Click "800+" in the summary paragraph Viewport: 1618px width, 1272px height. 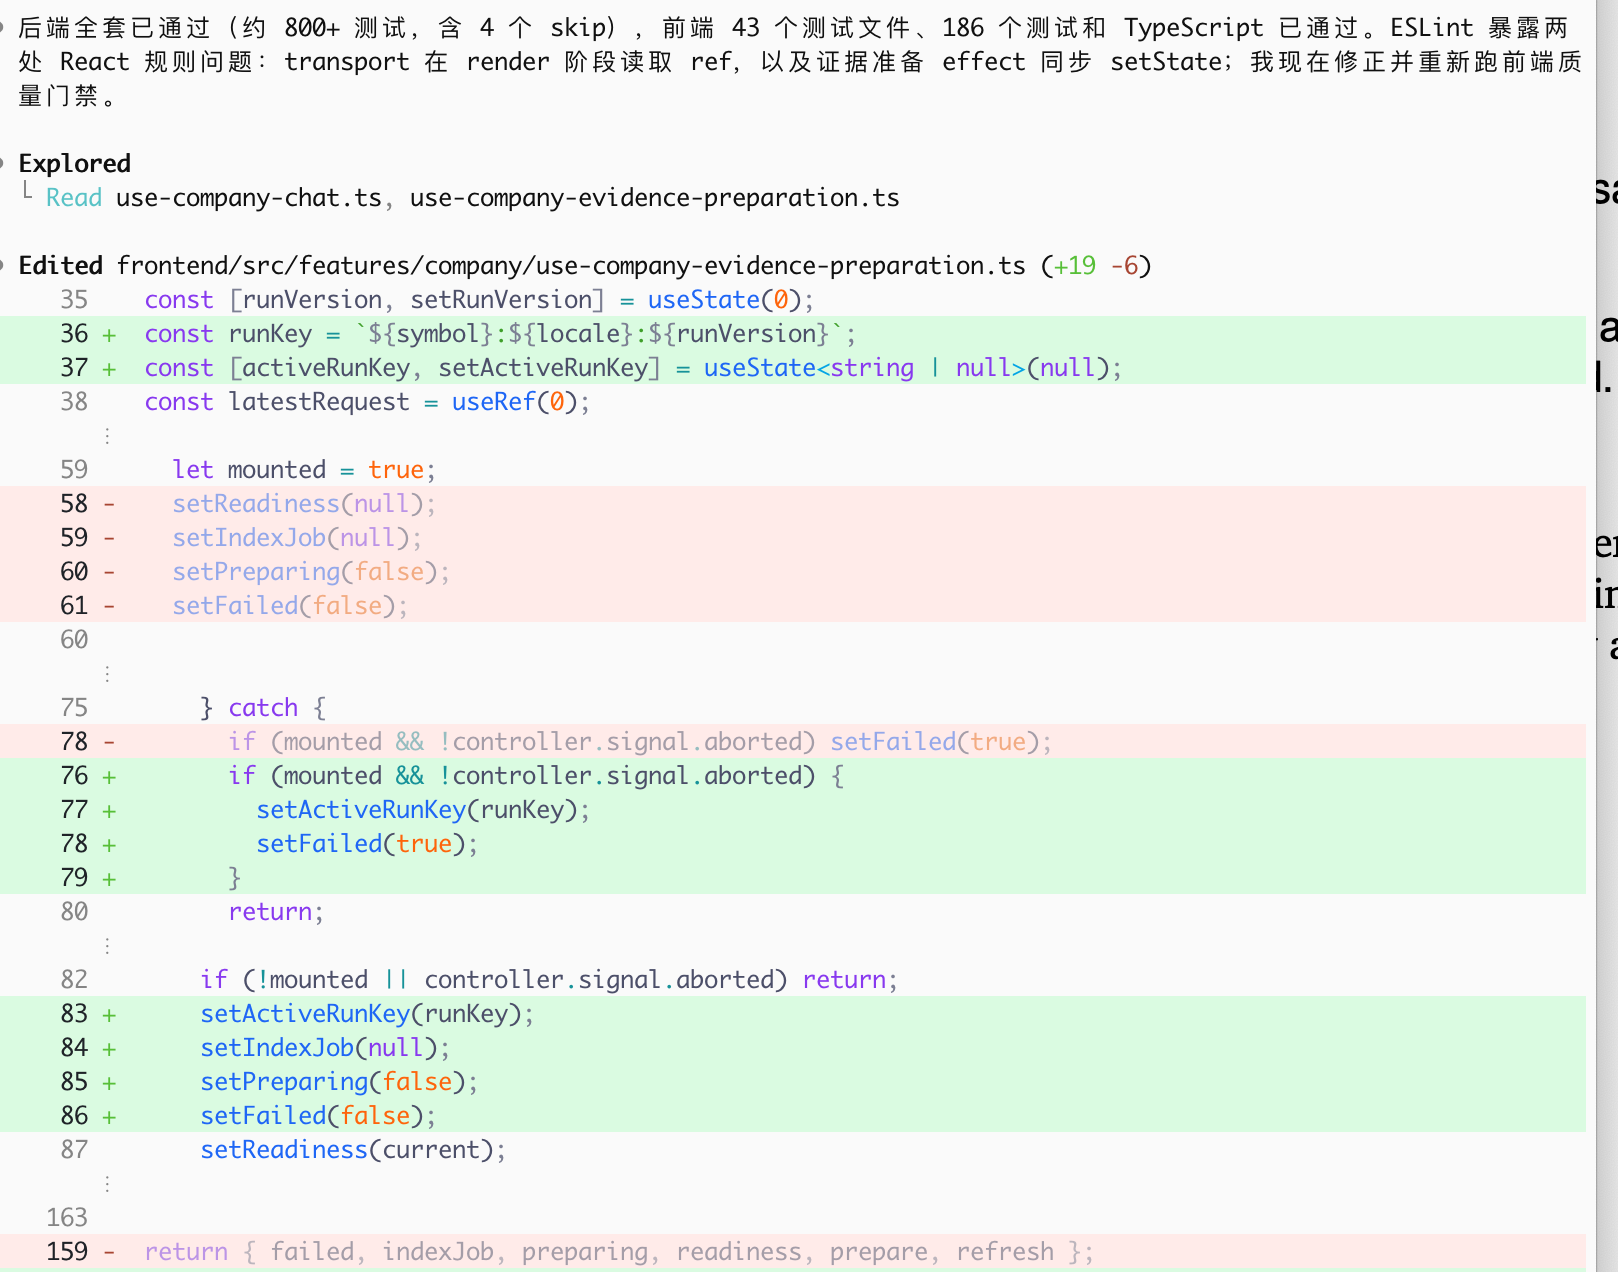[312, 27]
